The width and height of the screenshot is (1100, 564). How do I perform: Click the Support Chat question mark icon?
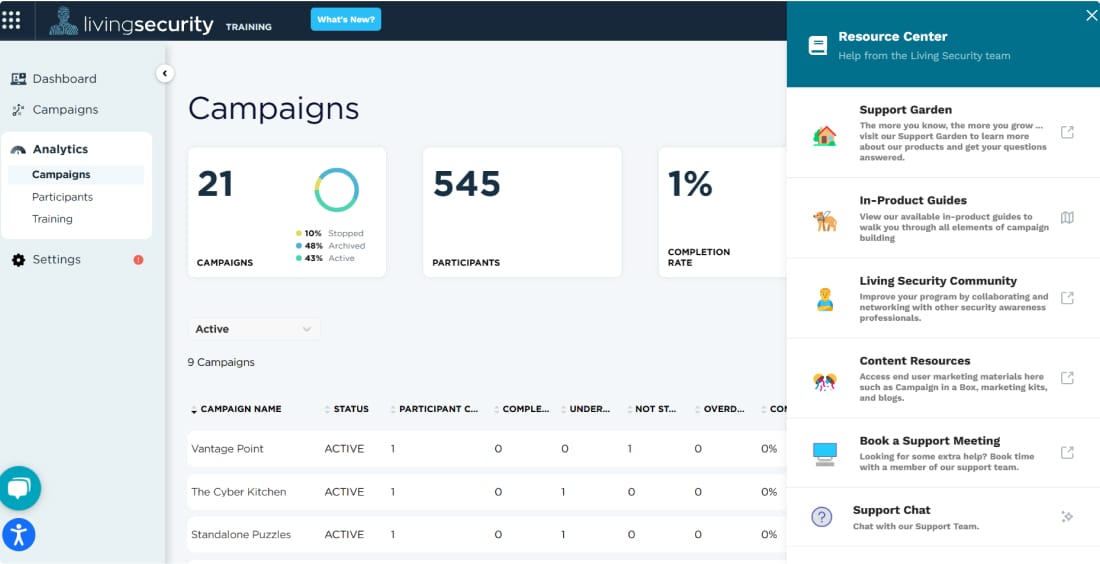(821, 517)
